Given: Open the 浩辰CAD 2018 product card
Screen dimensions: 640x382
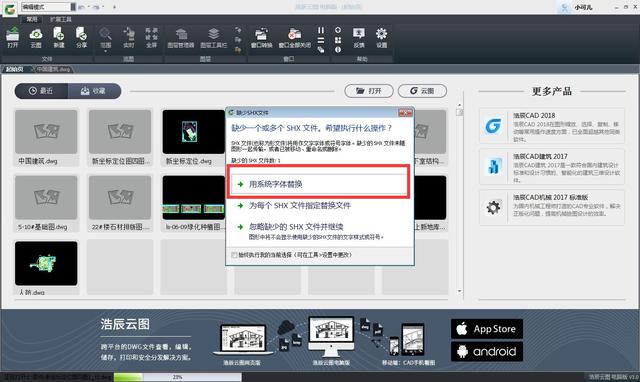Looking at the screenshot, I should [552, 126].
